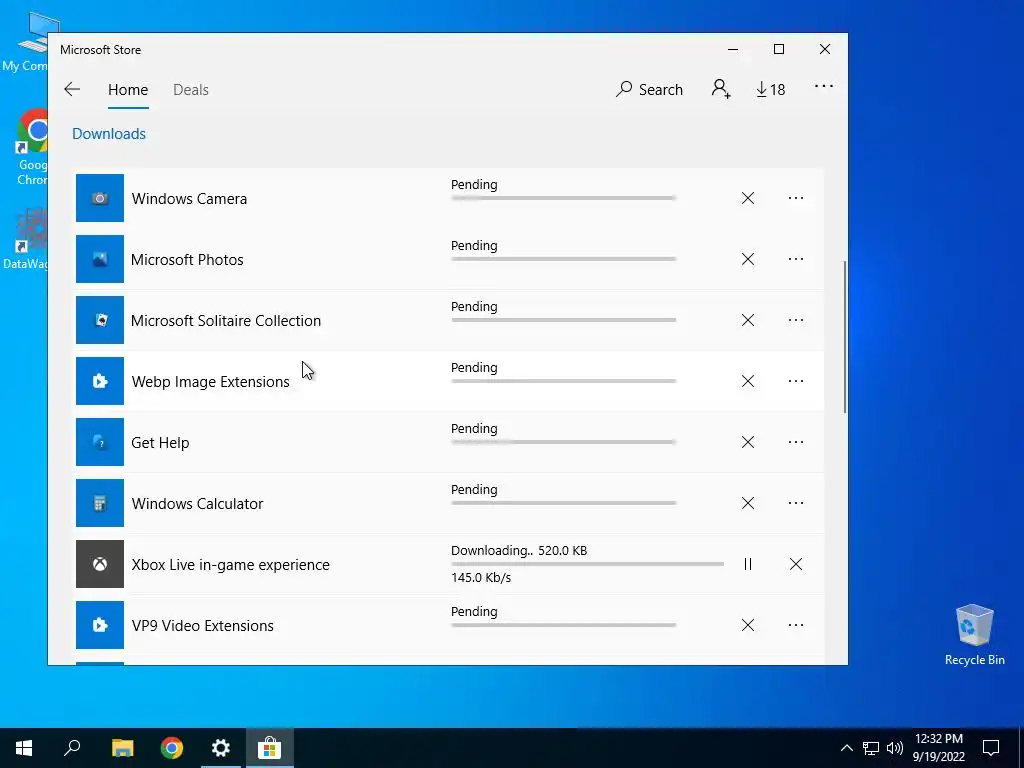This screenshot has width=1024, height=768.
Task: Click the Microsoft Solitaire Collection app icon
Action: [100, 320]
